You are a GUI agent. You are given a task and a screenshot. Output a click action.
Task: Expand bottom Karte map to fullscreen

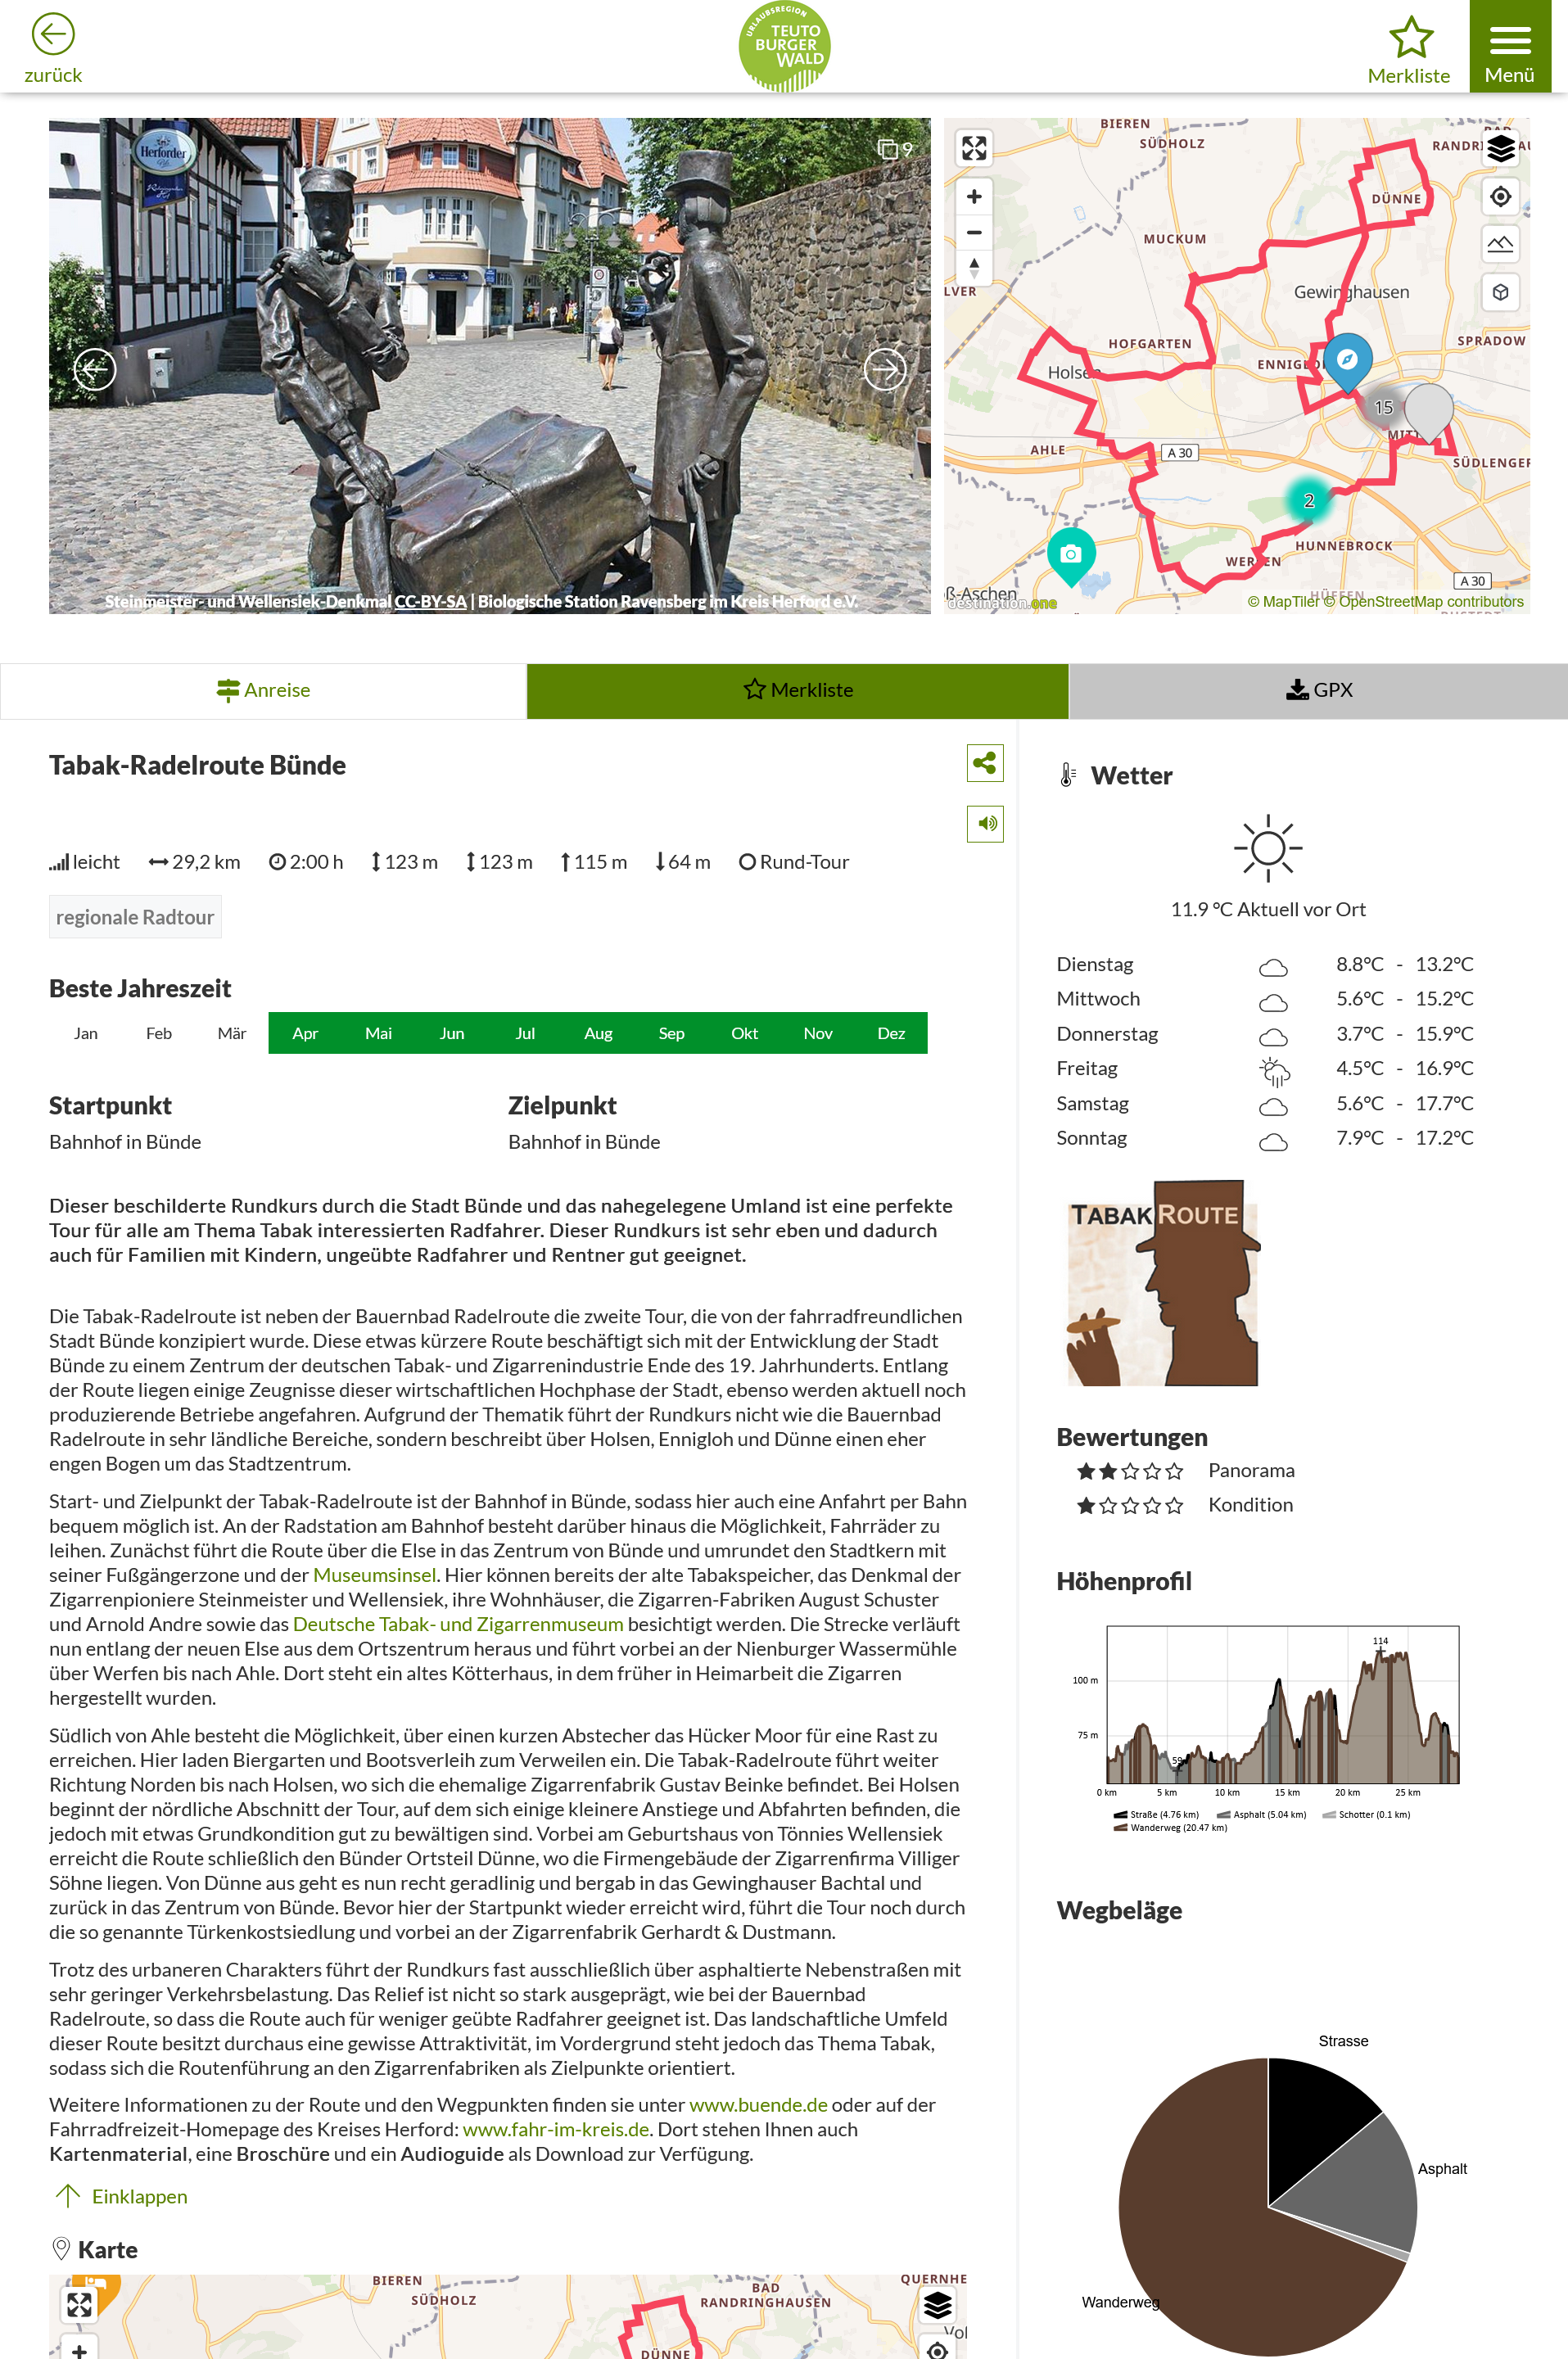point(79,2305)
